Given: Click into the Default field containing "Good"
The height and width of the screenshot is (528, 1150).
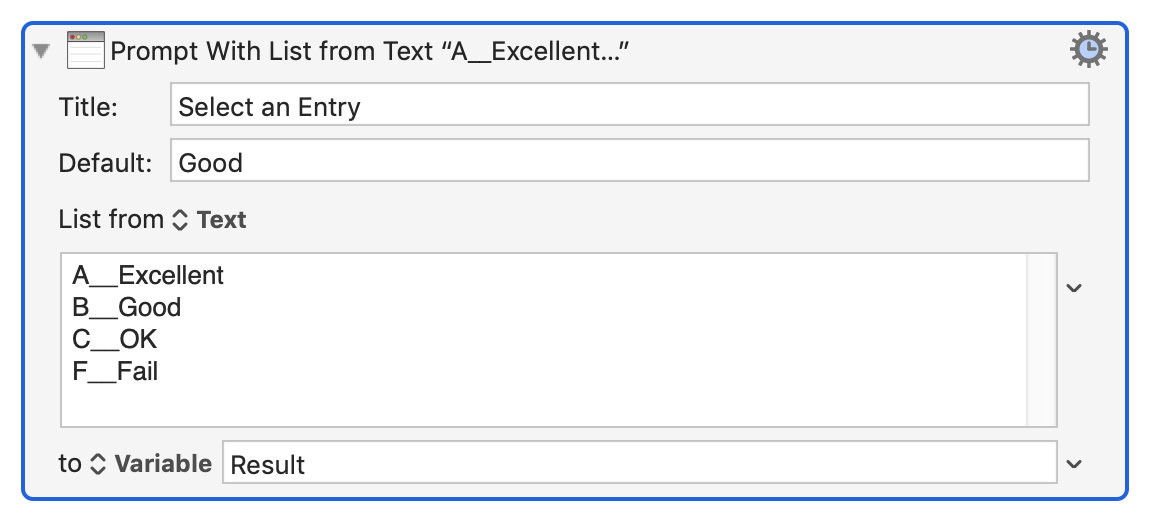Looking at the screenshot, I should coord(630,161).
